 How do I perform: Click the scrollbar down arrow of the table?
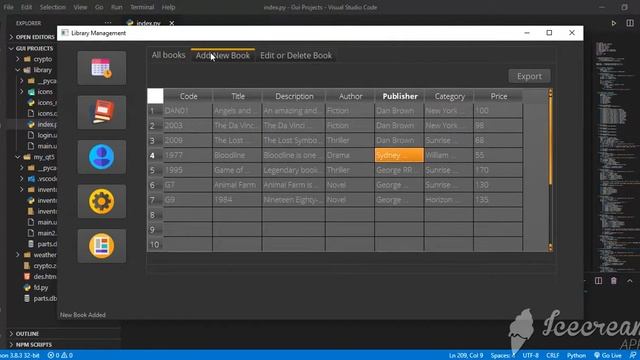[x=550, y=247]
